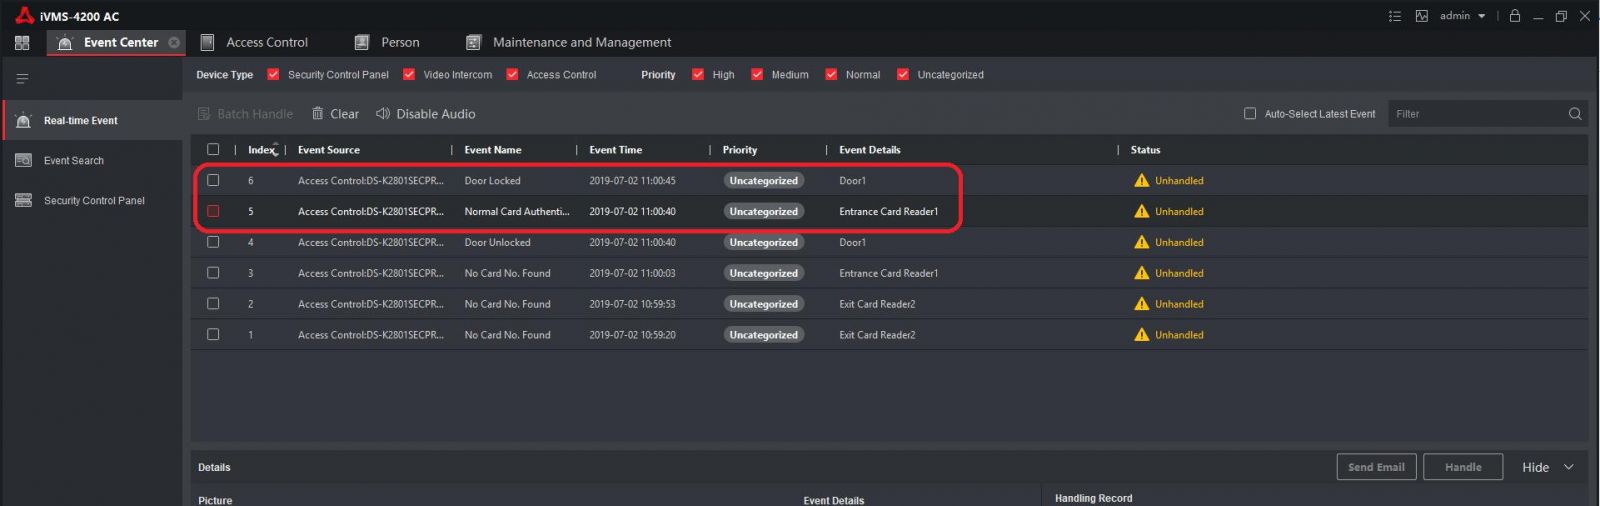Click the lock icon in the title bar
1600x506 pixels.
tap(1515, 16)
